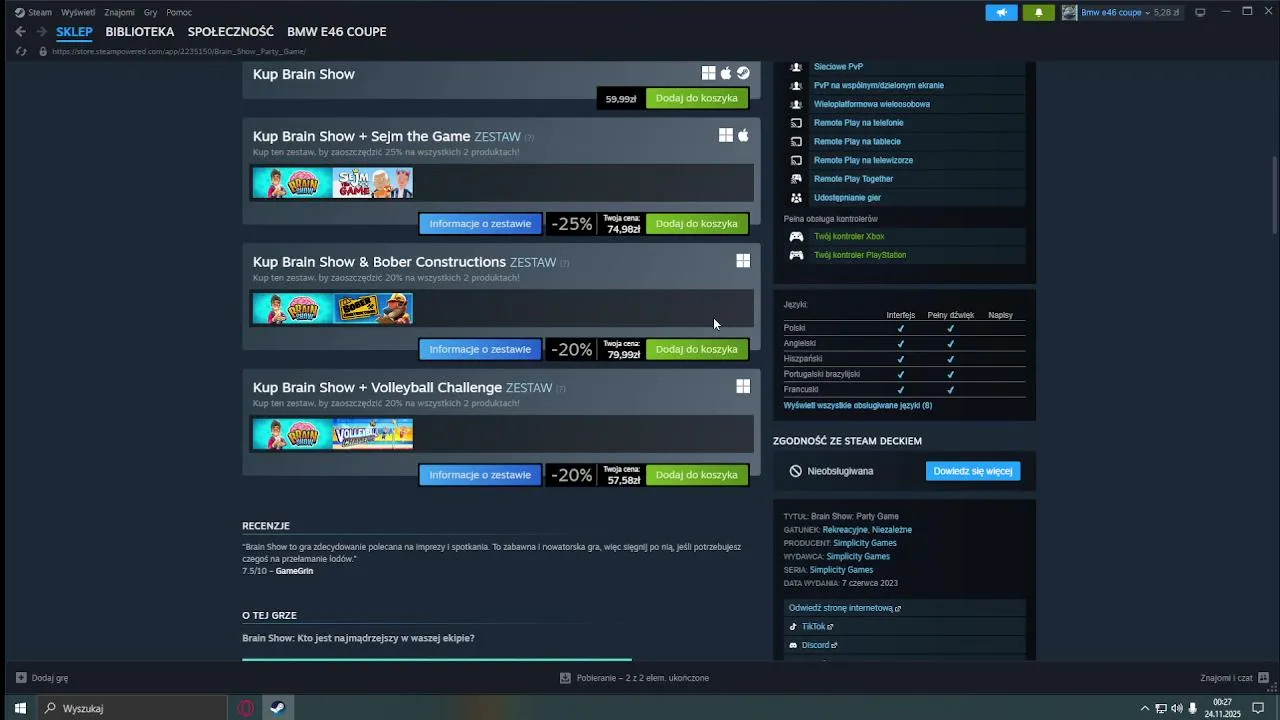The height and width of the screenshot is (720, 1280).
Task: Open the Pomoc menu
Action: coord(179,12)
